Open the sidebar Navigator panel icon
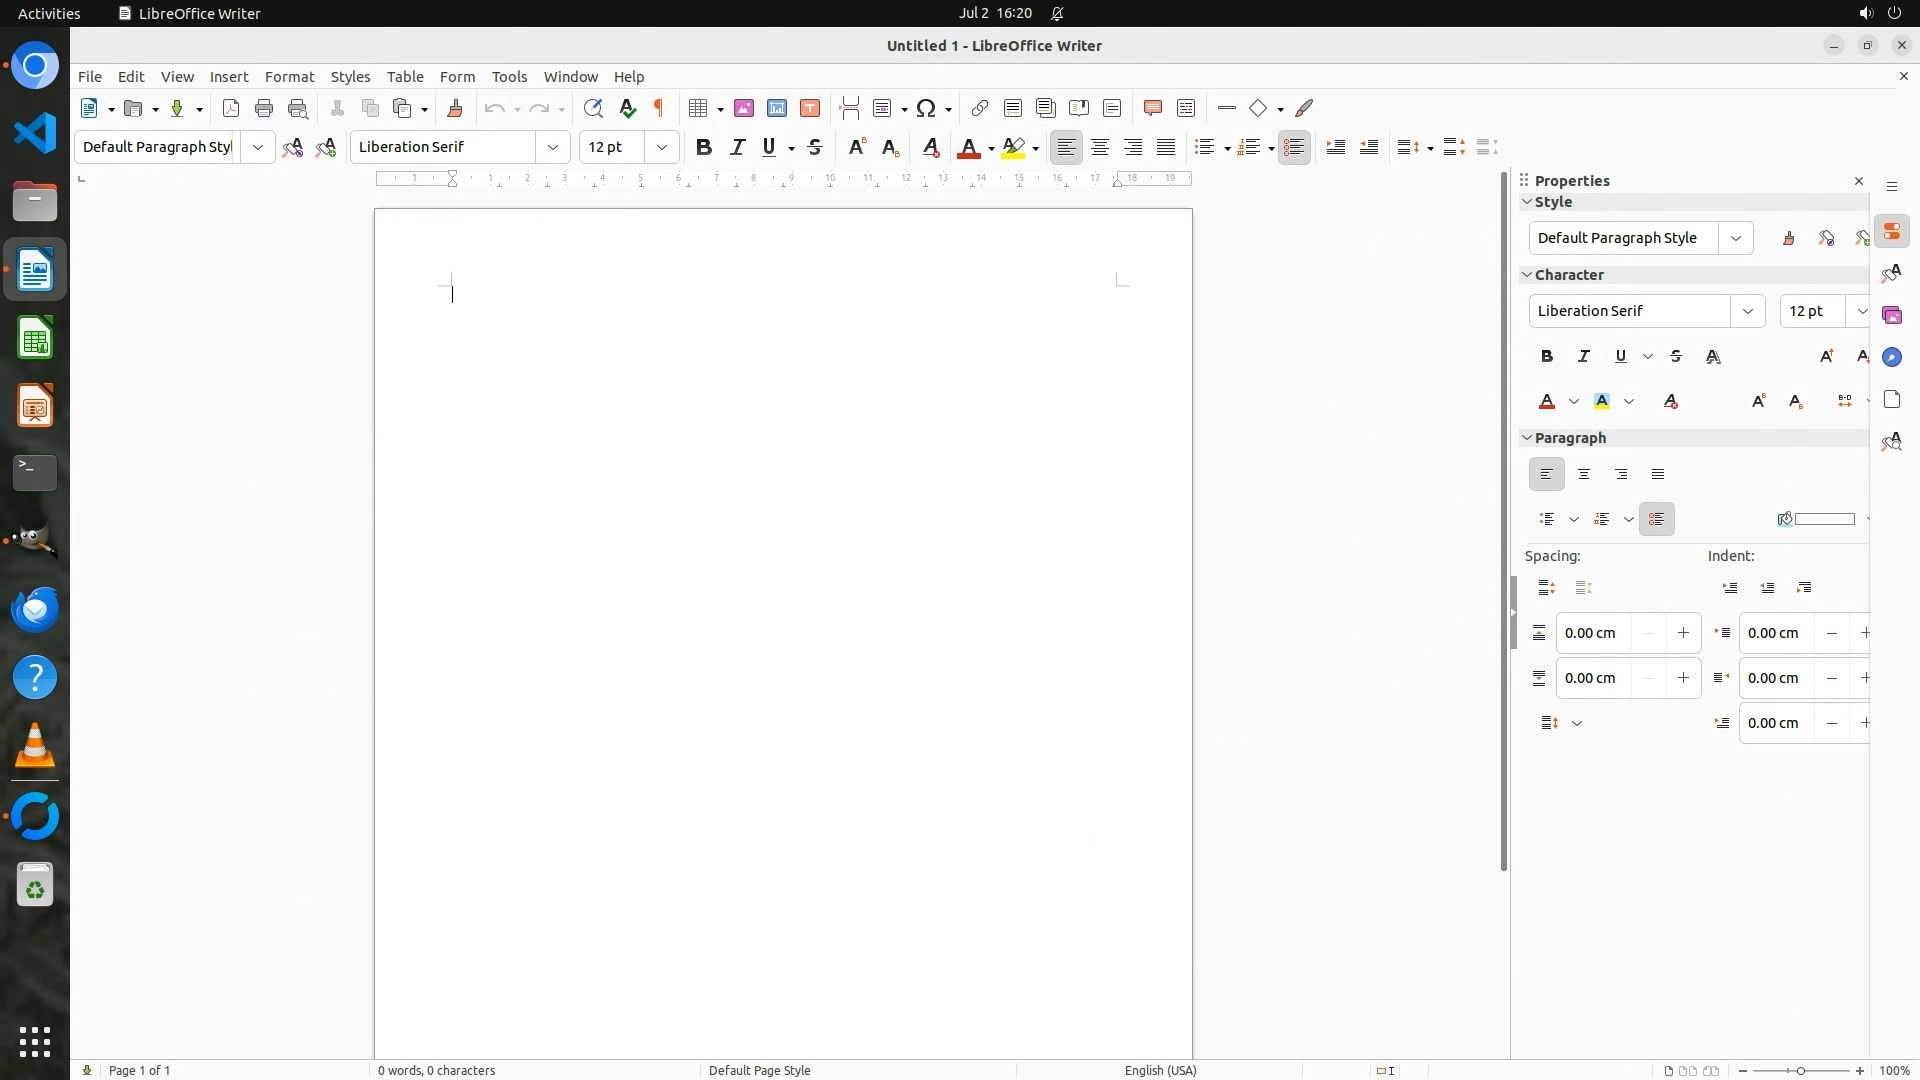This screenshot has height=1080, width=1920. [x=1891, y=357]
